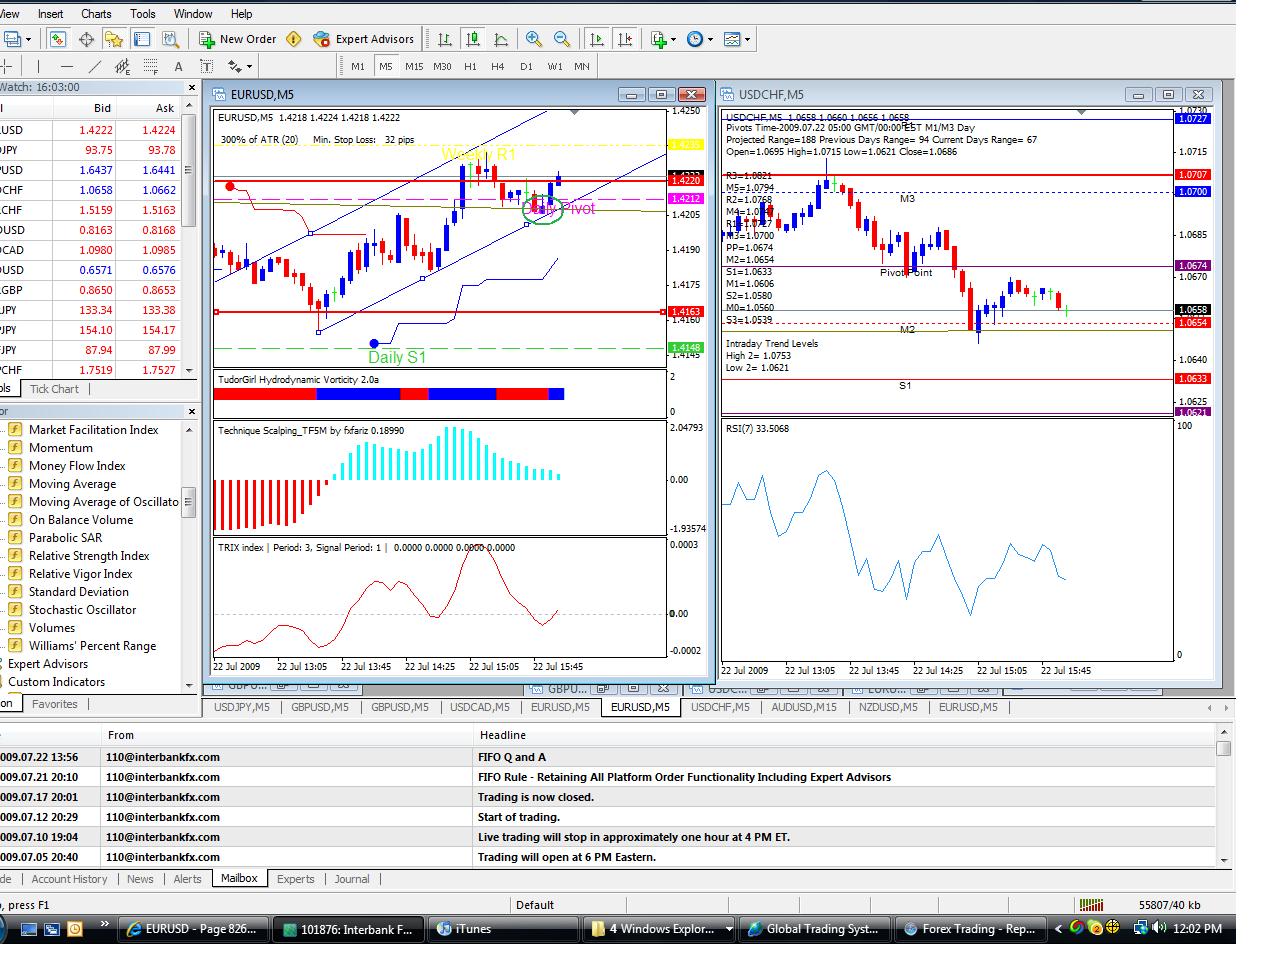
Task: Select Parabolic SAR indicator in Navigator
Action: pyautogui.click(x=65, y=538)
